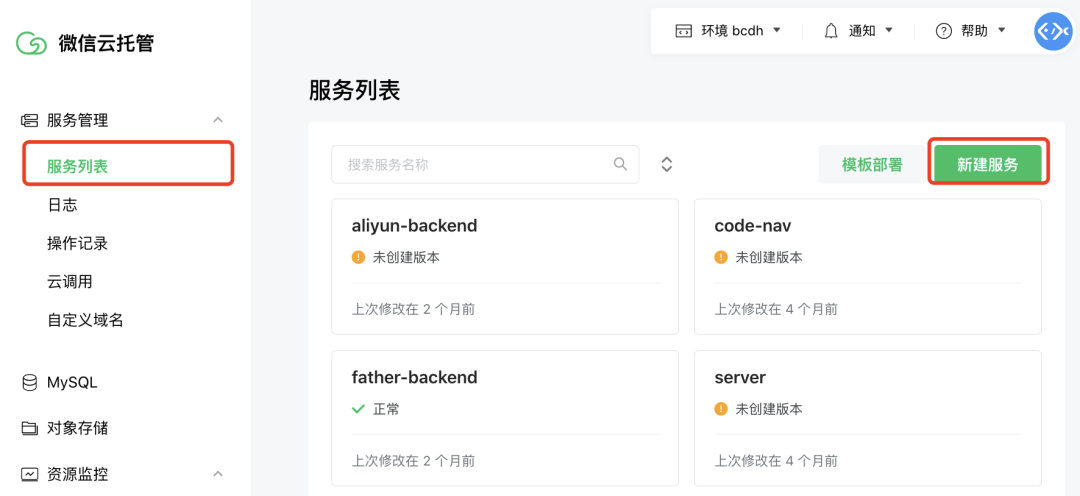Click the object storage folder icon
The width and height of the screenshot is (1080, 496).
(x=30, y=428)
